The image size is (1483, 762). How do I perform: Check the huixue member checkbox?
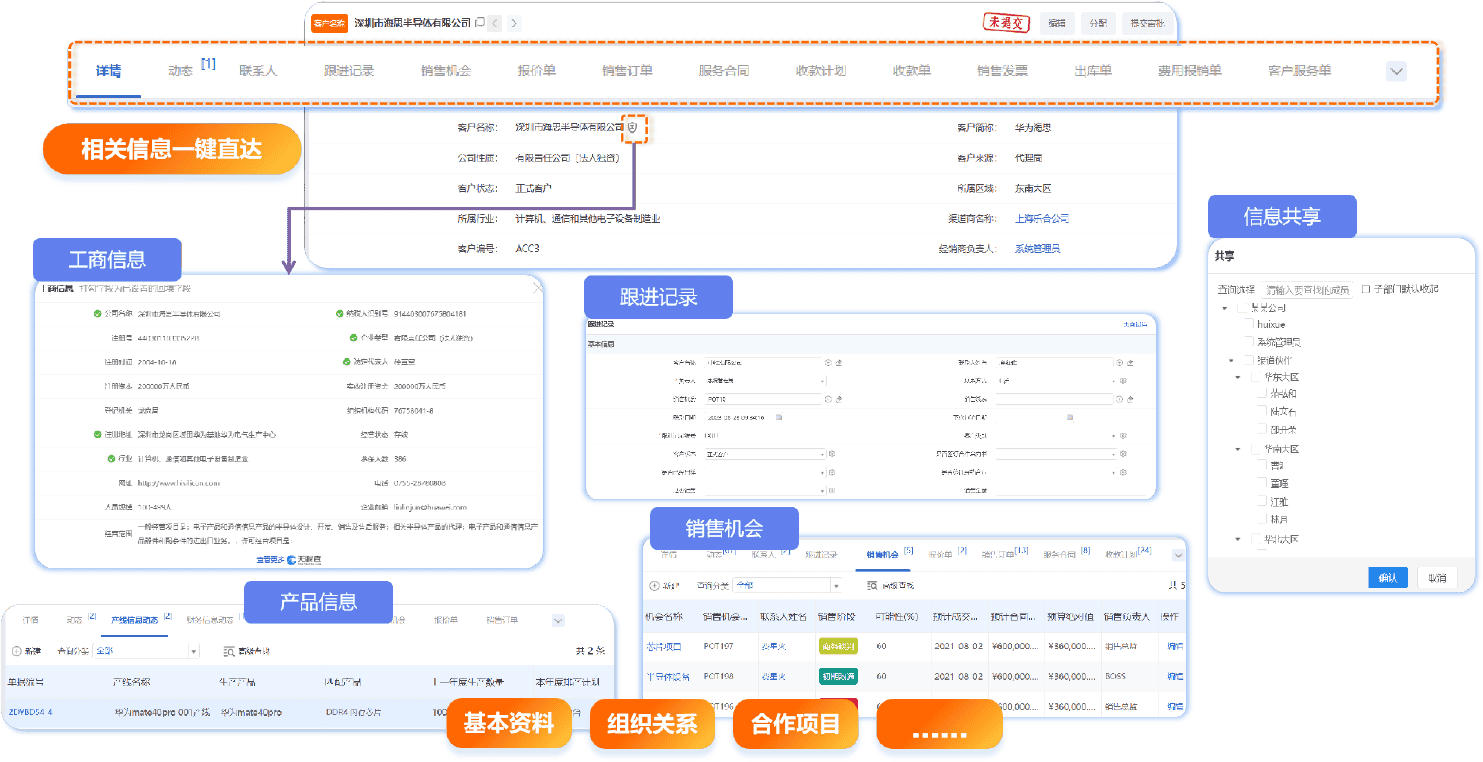(x=1247, y=325)
